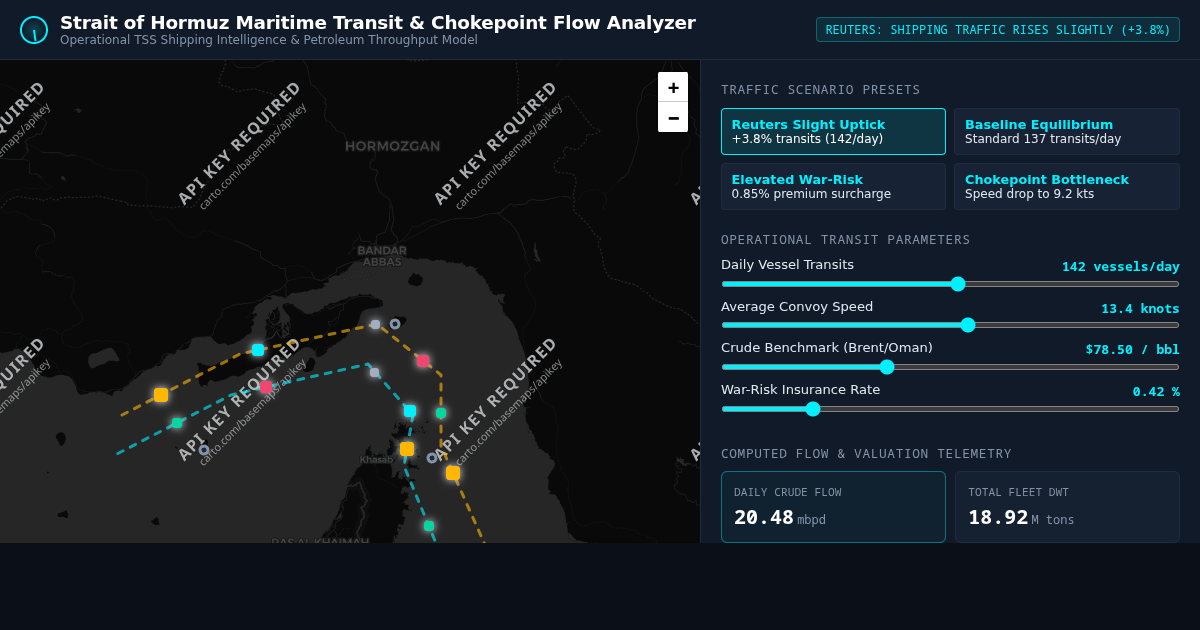Select green vessel marker on amber dashed lane
The width and height of the screenshot is (1200, 630).
(x=441, y=413)
